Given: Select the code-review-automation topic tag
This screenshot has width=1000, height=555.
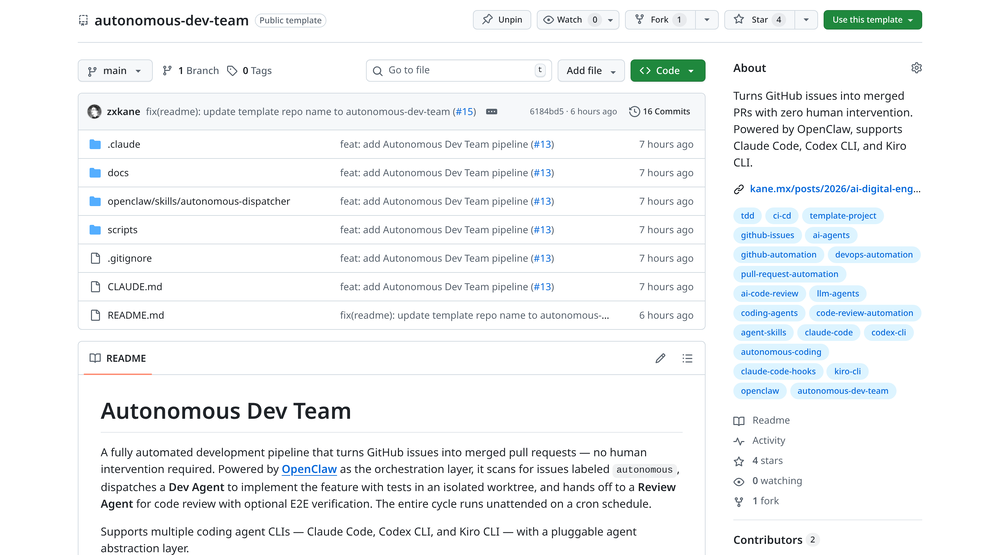Looking at the screenshot, I should coord(865,313).
